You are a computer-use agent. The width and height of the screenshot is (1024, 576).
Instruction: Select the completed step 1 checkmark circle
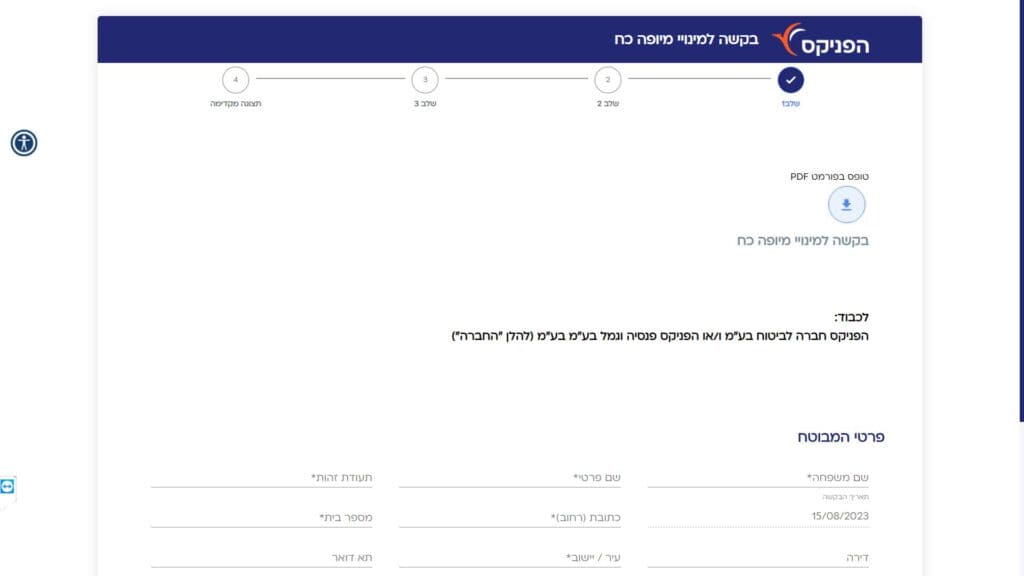790,80
